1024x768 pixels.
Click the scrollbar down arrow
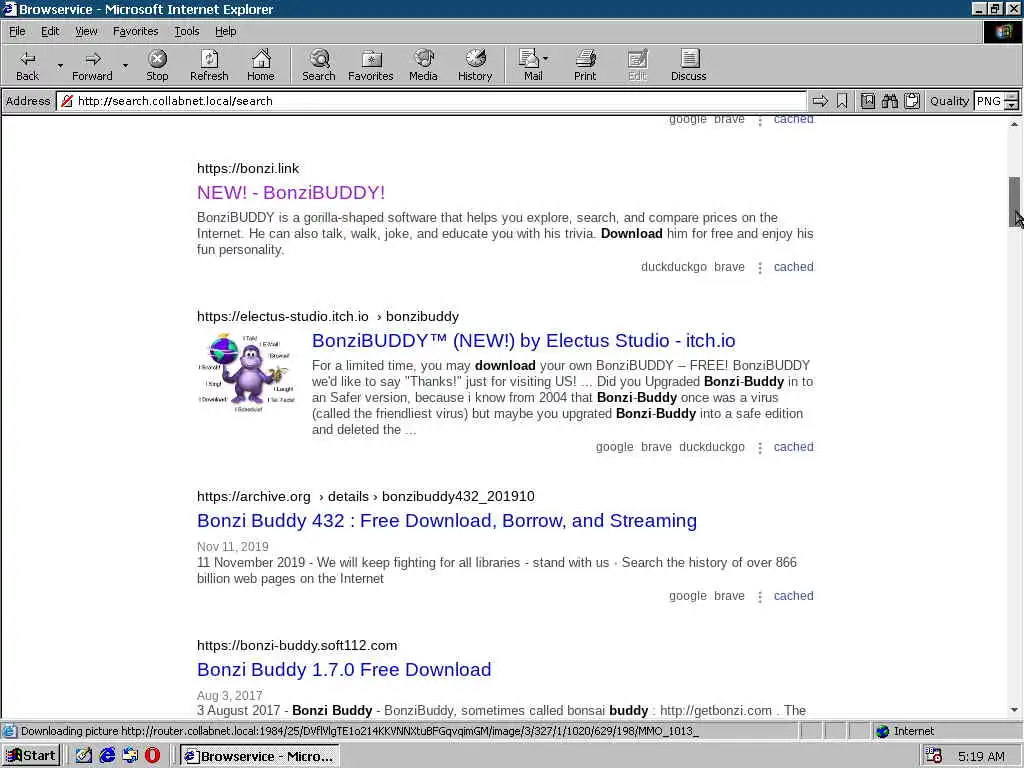tap(1014, 710)
